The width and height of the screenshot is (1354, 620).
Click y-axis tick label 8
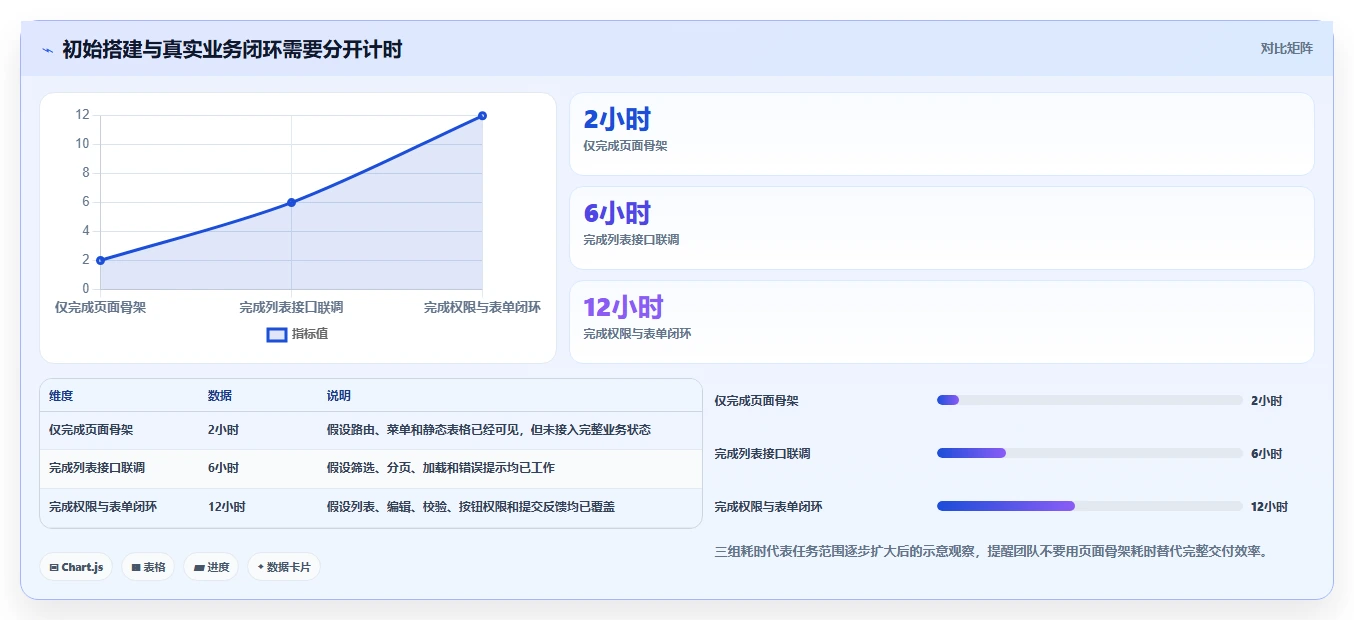[85, 173]
